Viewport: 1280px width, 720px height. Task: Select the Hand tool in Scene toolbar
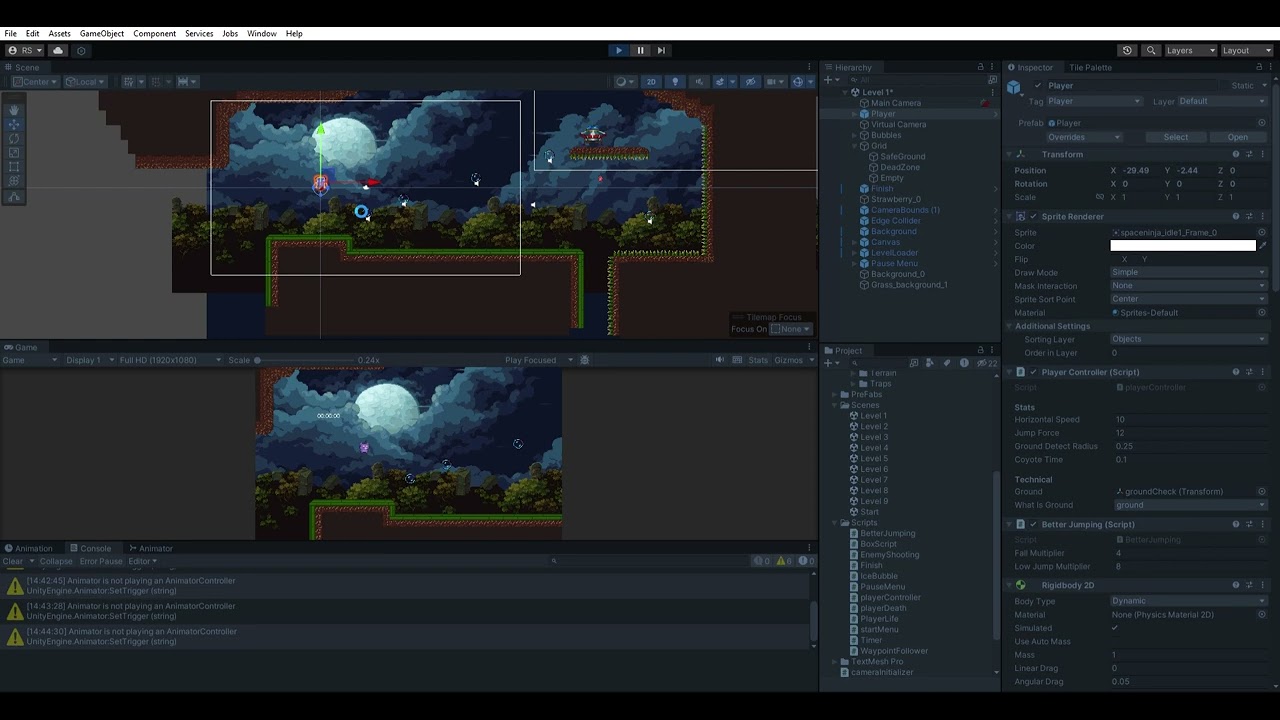14,110
